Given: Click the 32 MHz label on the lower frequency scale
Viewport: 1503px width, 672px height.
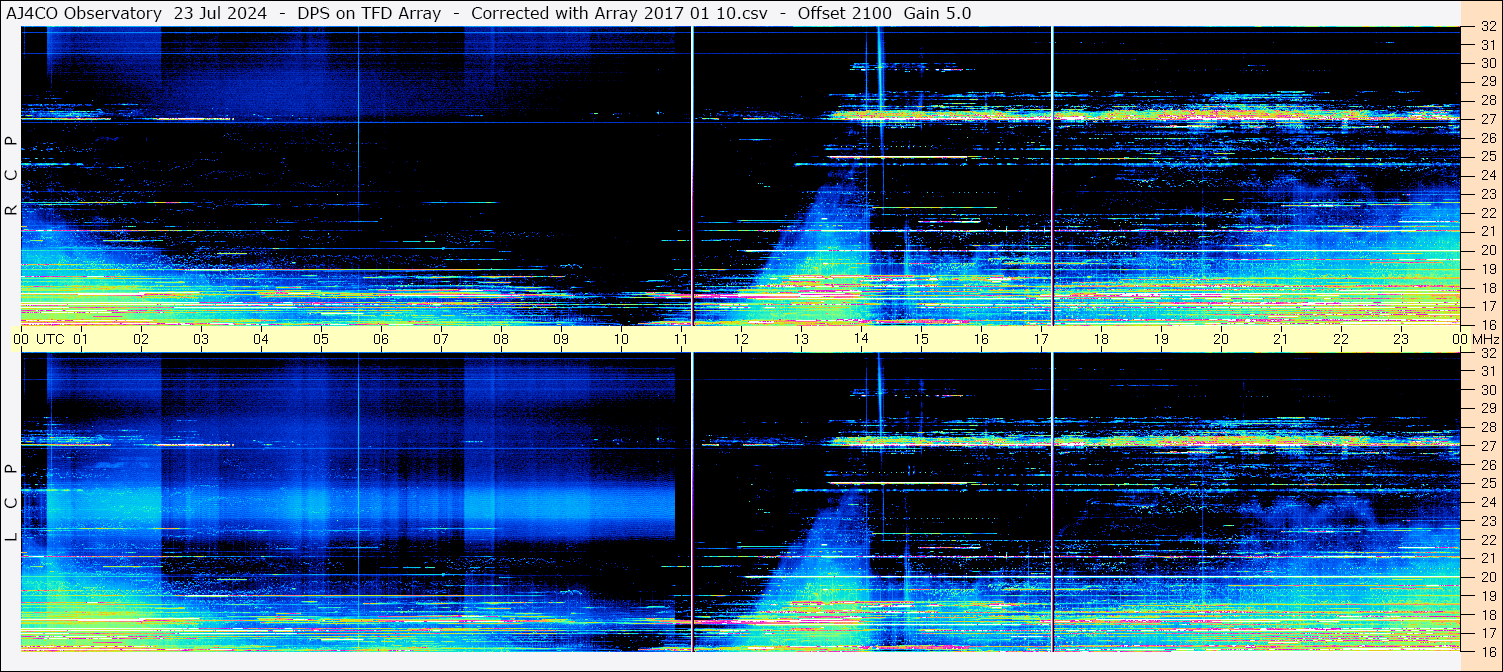Looking at the screenshot, I should coord(1487,353).
